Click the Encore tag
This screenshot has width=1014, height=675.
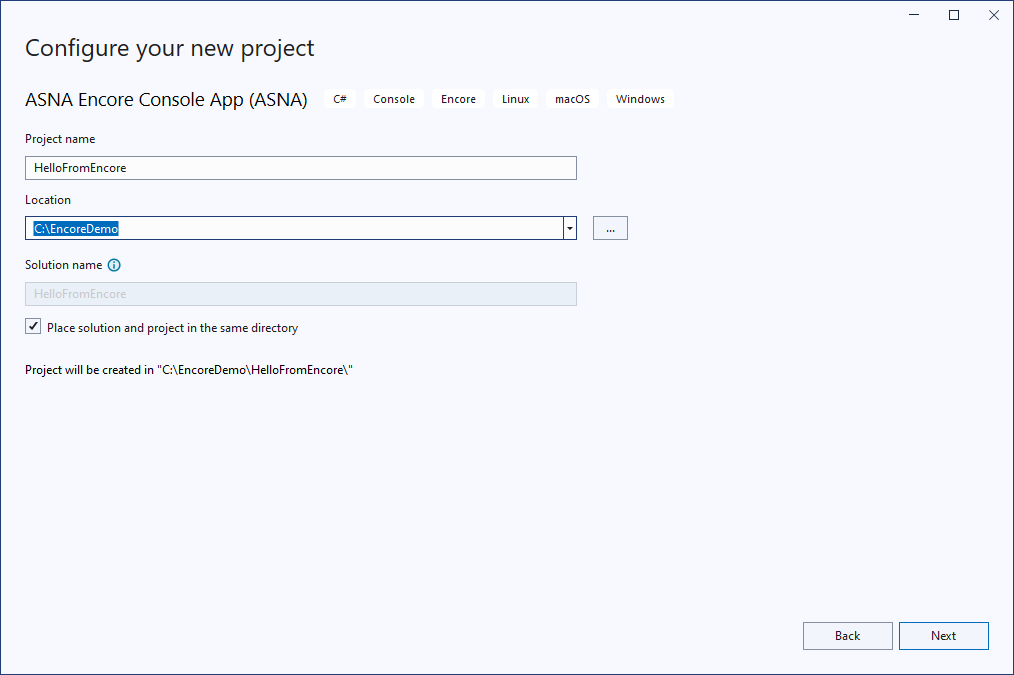pyautogui.click(x=458, y=99)
